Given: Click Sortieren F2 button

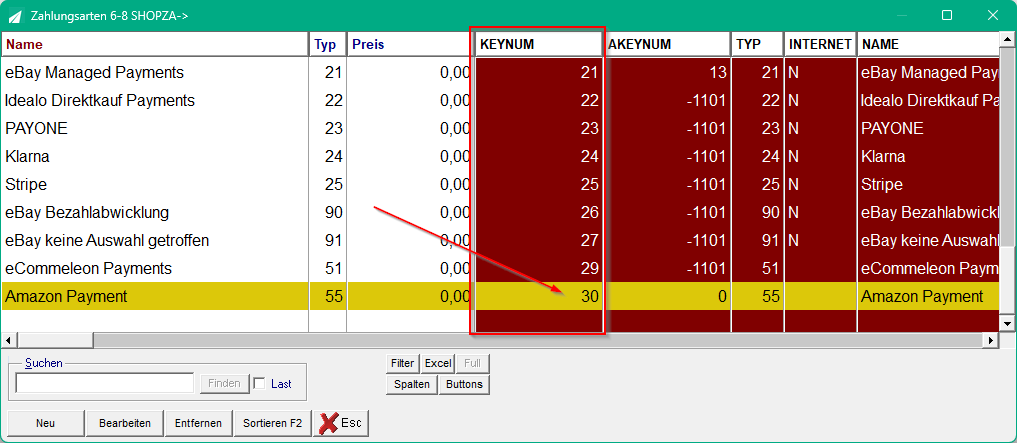Looking at the screenshot, I should click(x=272, y=423).
